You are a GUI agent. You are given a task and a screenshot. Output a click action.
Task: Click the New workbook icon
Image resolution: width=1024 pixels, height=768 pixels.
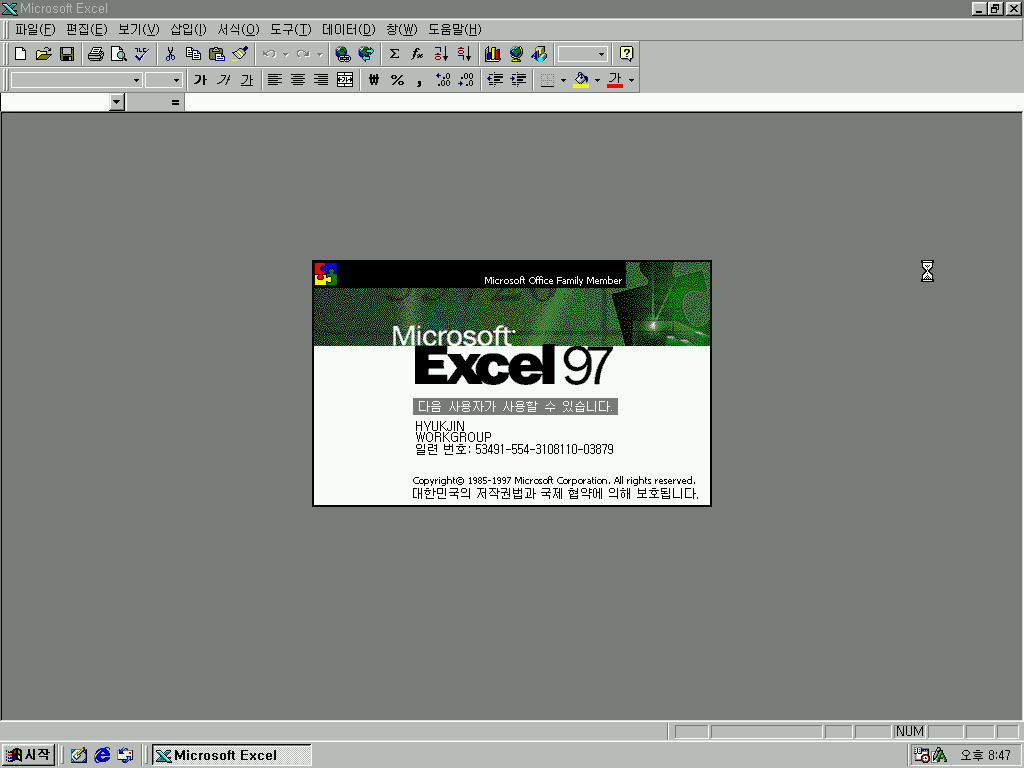pyautogui.click(x=20, y=54)
